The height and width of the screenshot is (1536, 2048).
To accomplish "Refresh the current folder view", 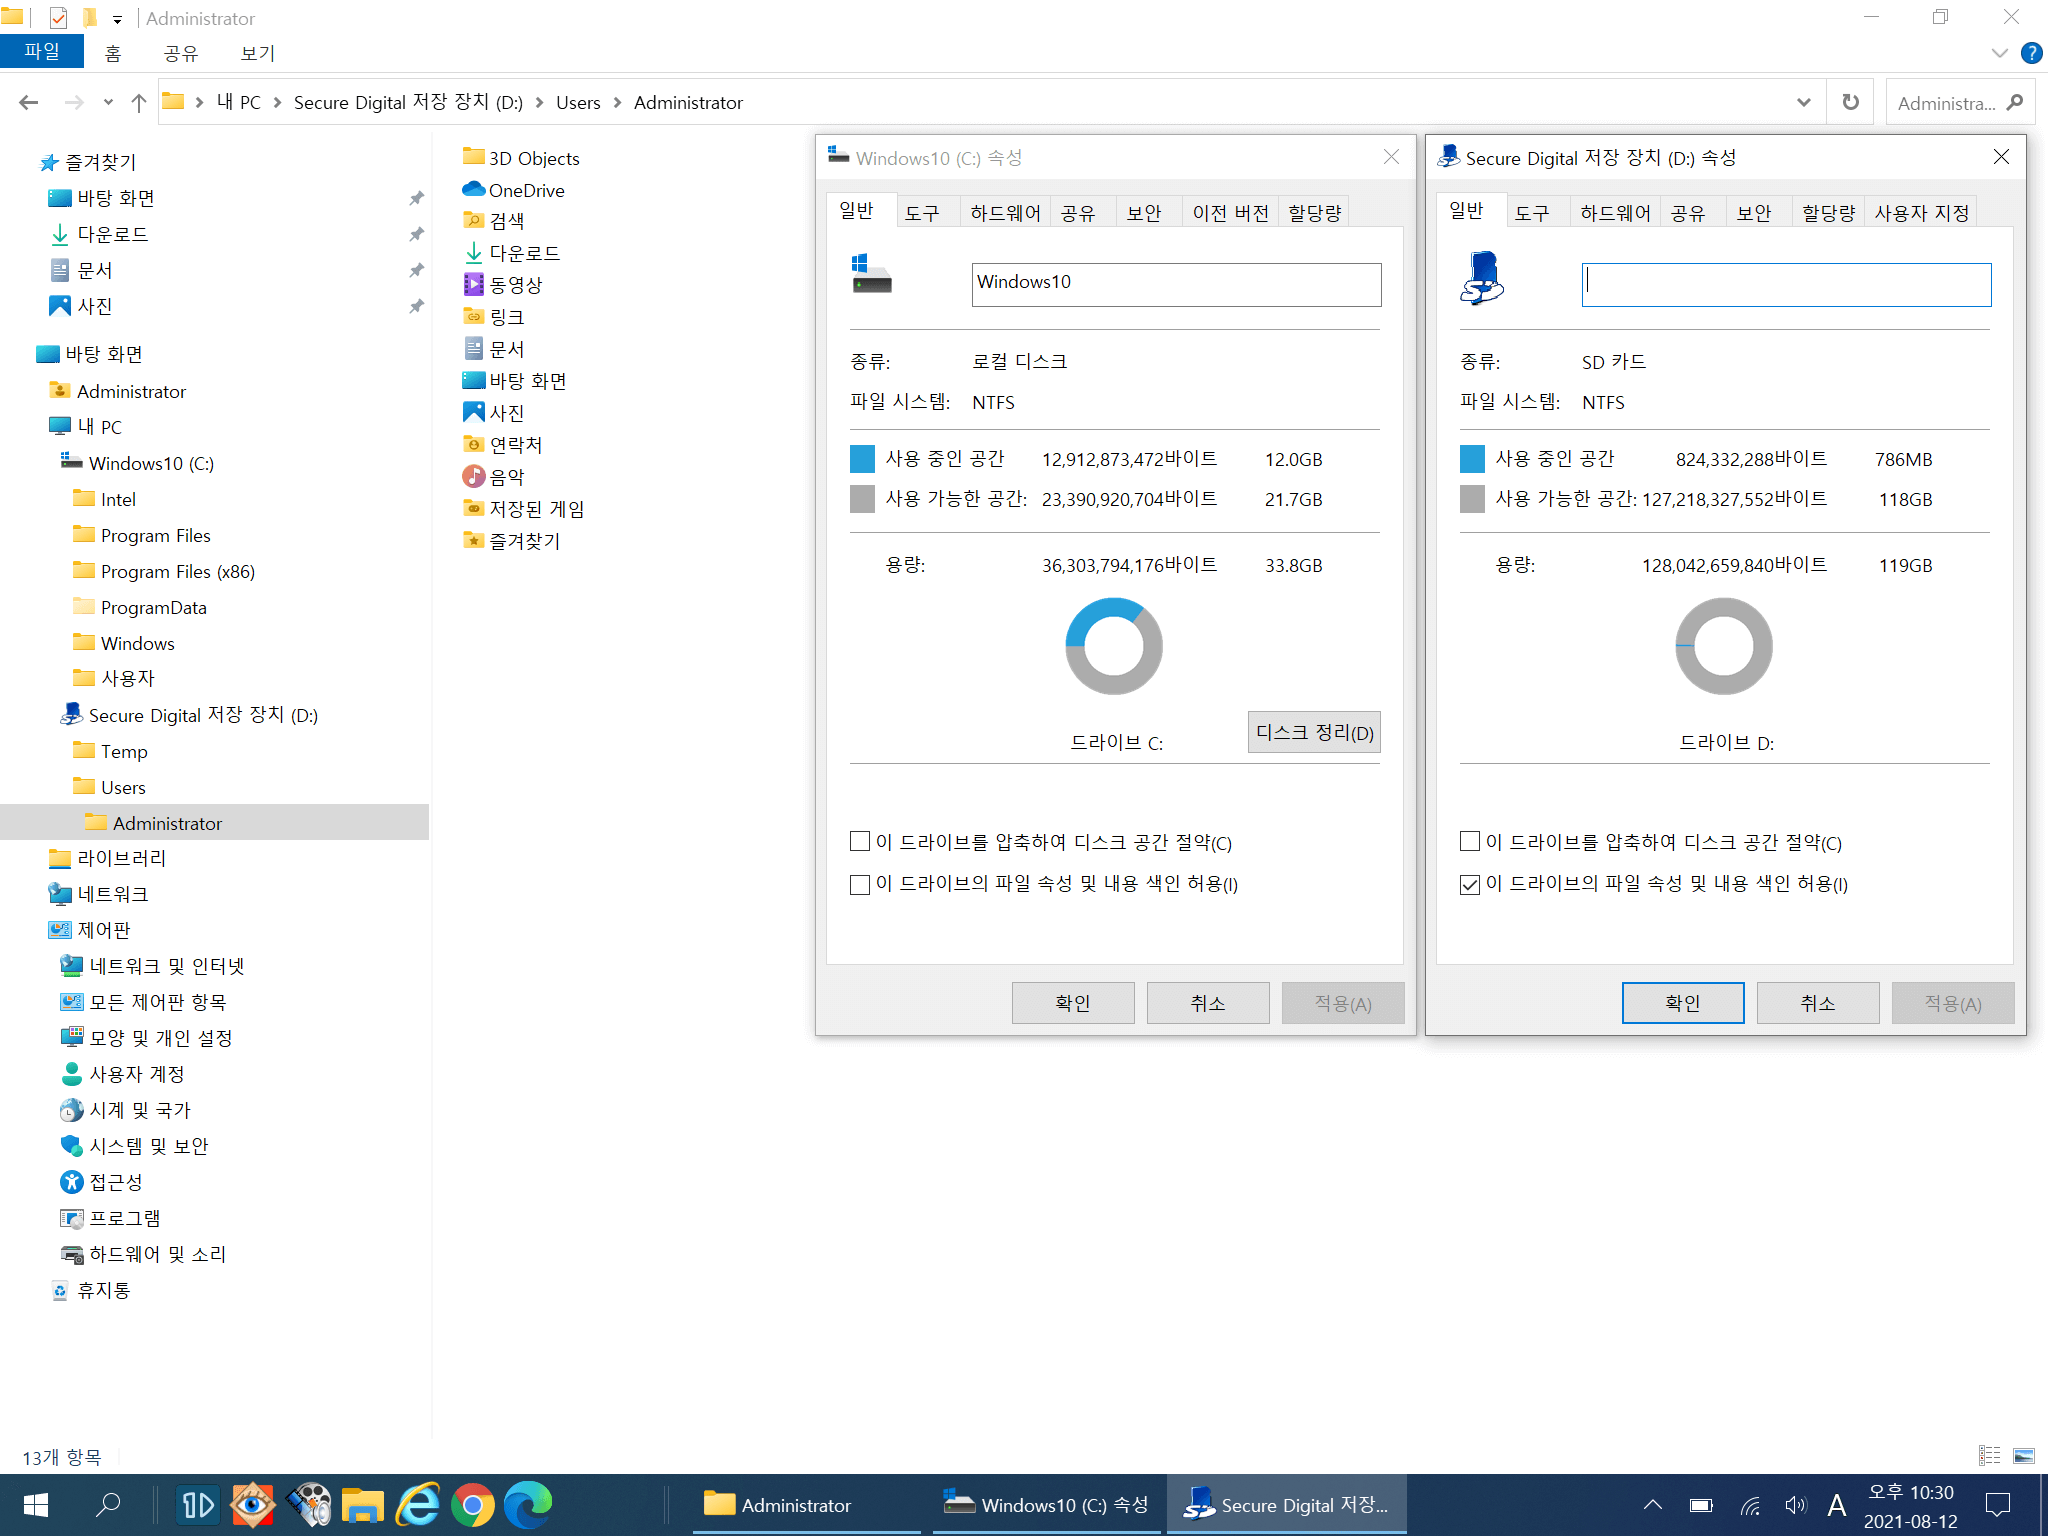I will [x=1850, y=102].
